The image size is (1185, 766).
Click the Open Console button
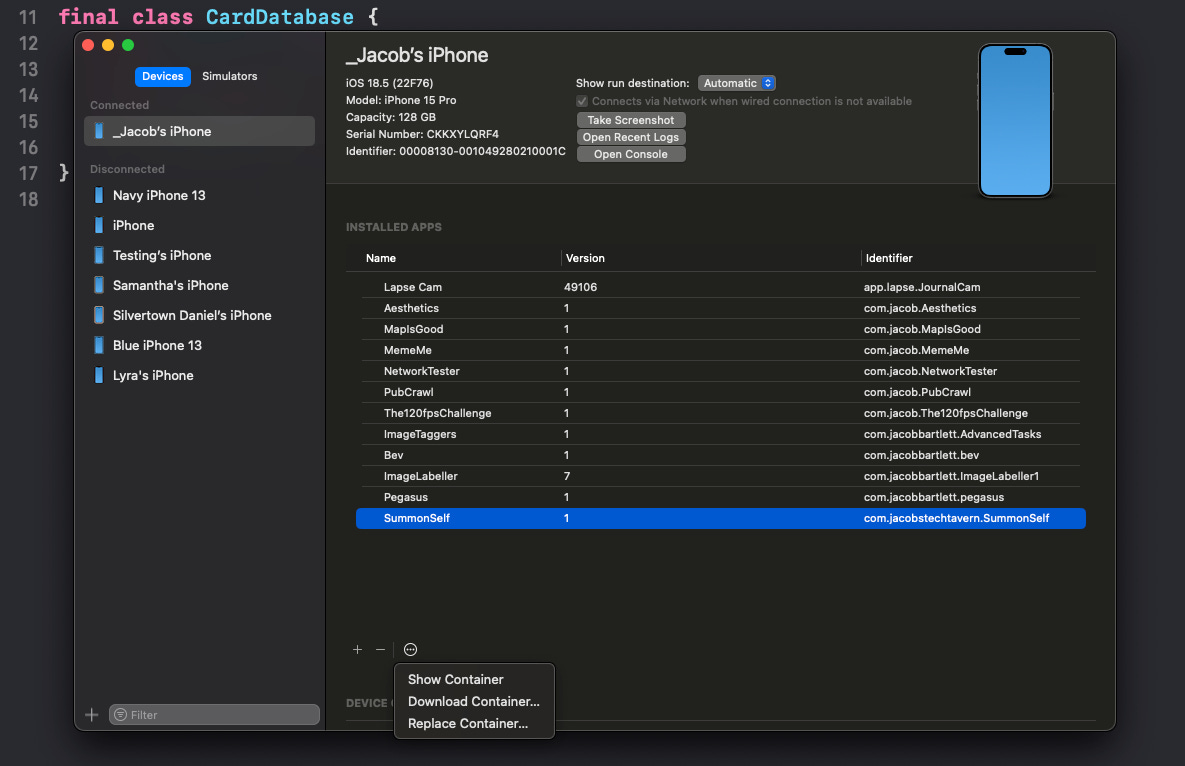point(631,154)
